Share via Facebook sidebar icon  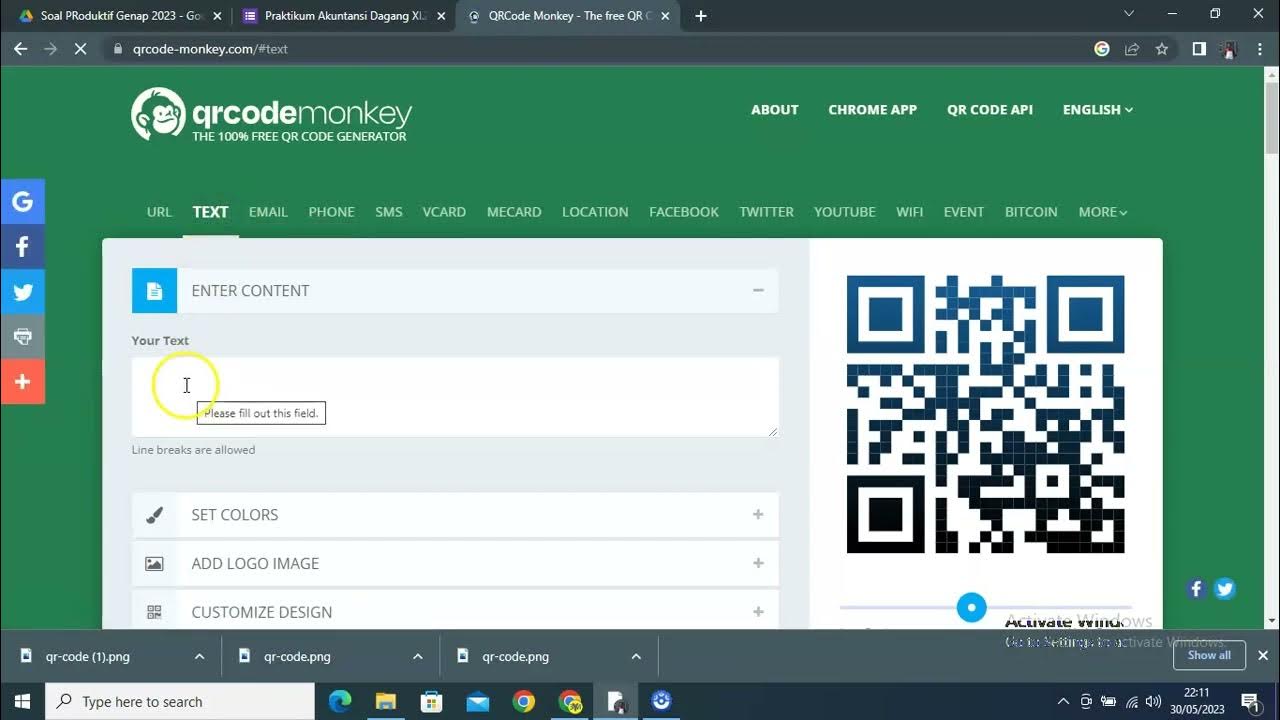point(22,246)
